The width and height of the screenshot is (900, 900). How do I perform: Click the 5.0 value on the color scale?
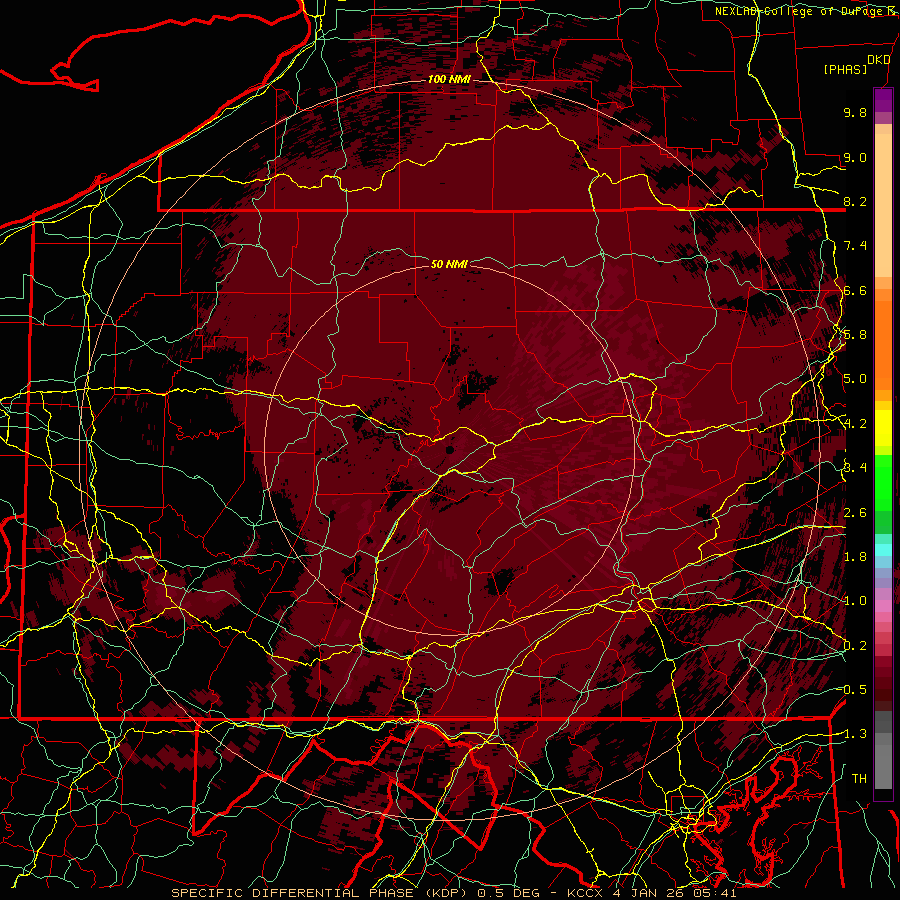[x=855, y=379]
